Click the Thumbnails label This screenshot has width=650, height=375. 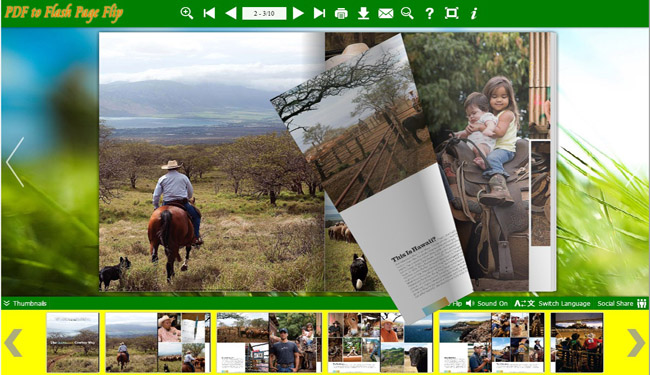point(29,303)
